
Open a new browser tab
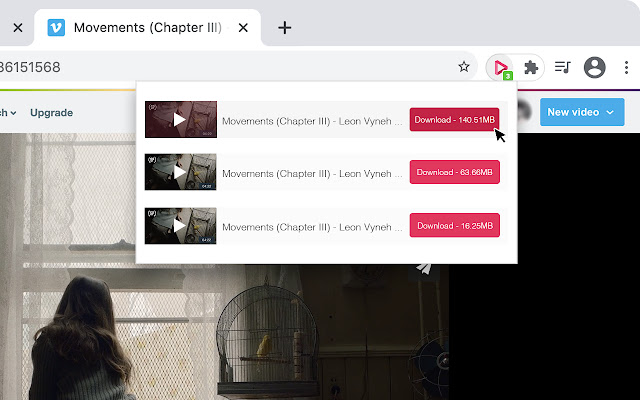click(284, 28)
